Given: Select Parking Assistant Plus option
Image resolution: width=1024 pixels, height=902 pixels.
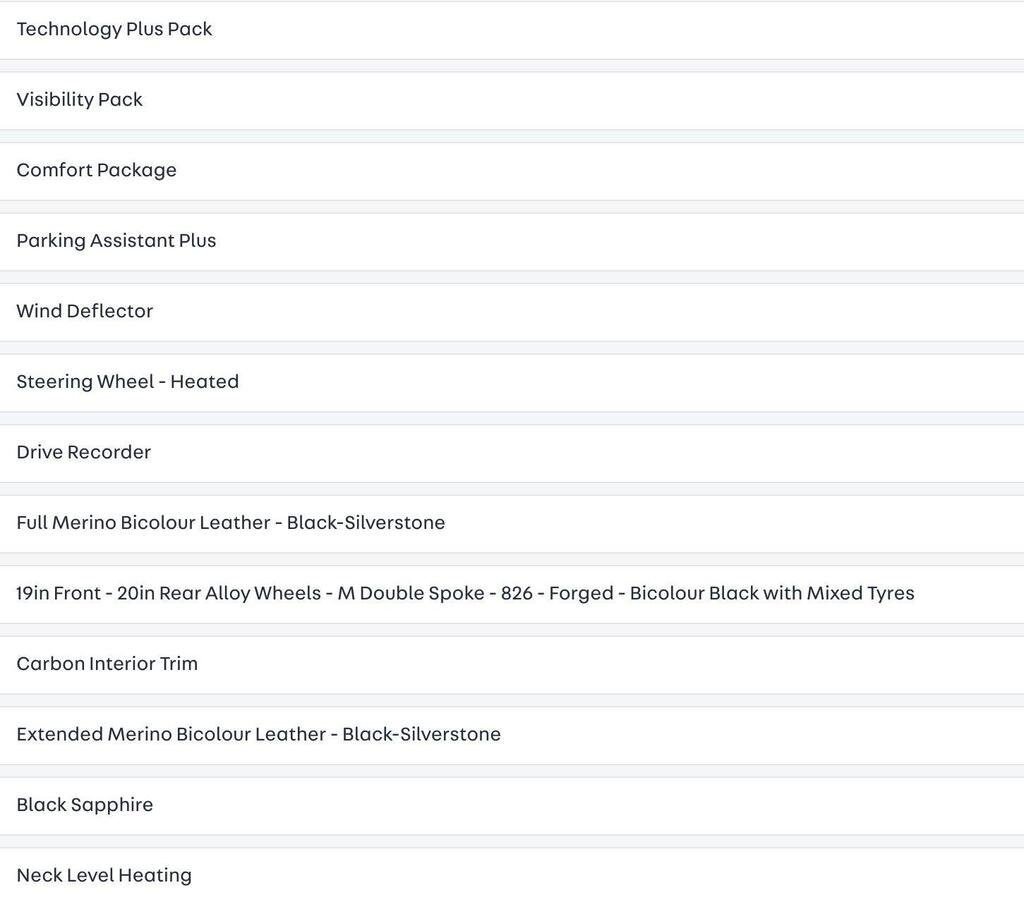Looking at the screenshot, I should point(512,242).
